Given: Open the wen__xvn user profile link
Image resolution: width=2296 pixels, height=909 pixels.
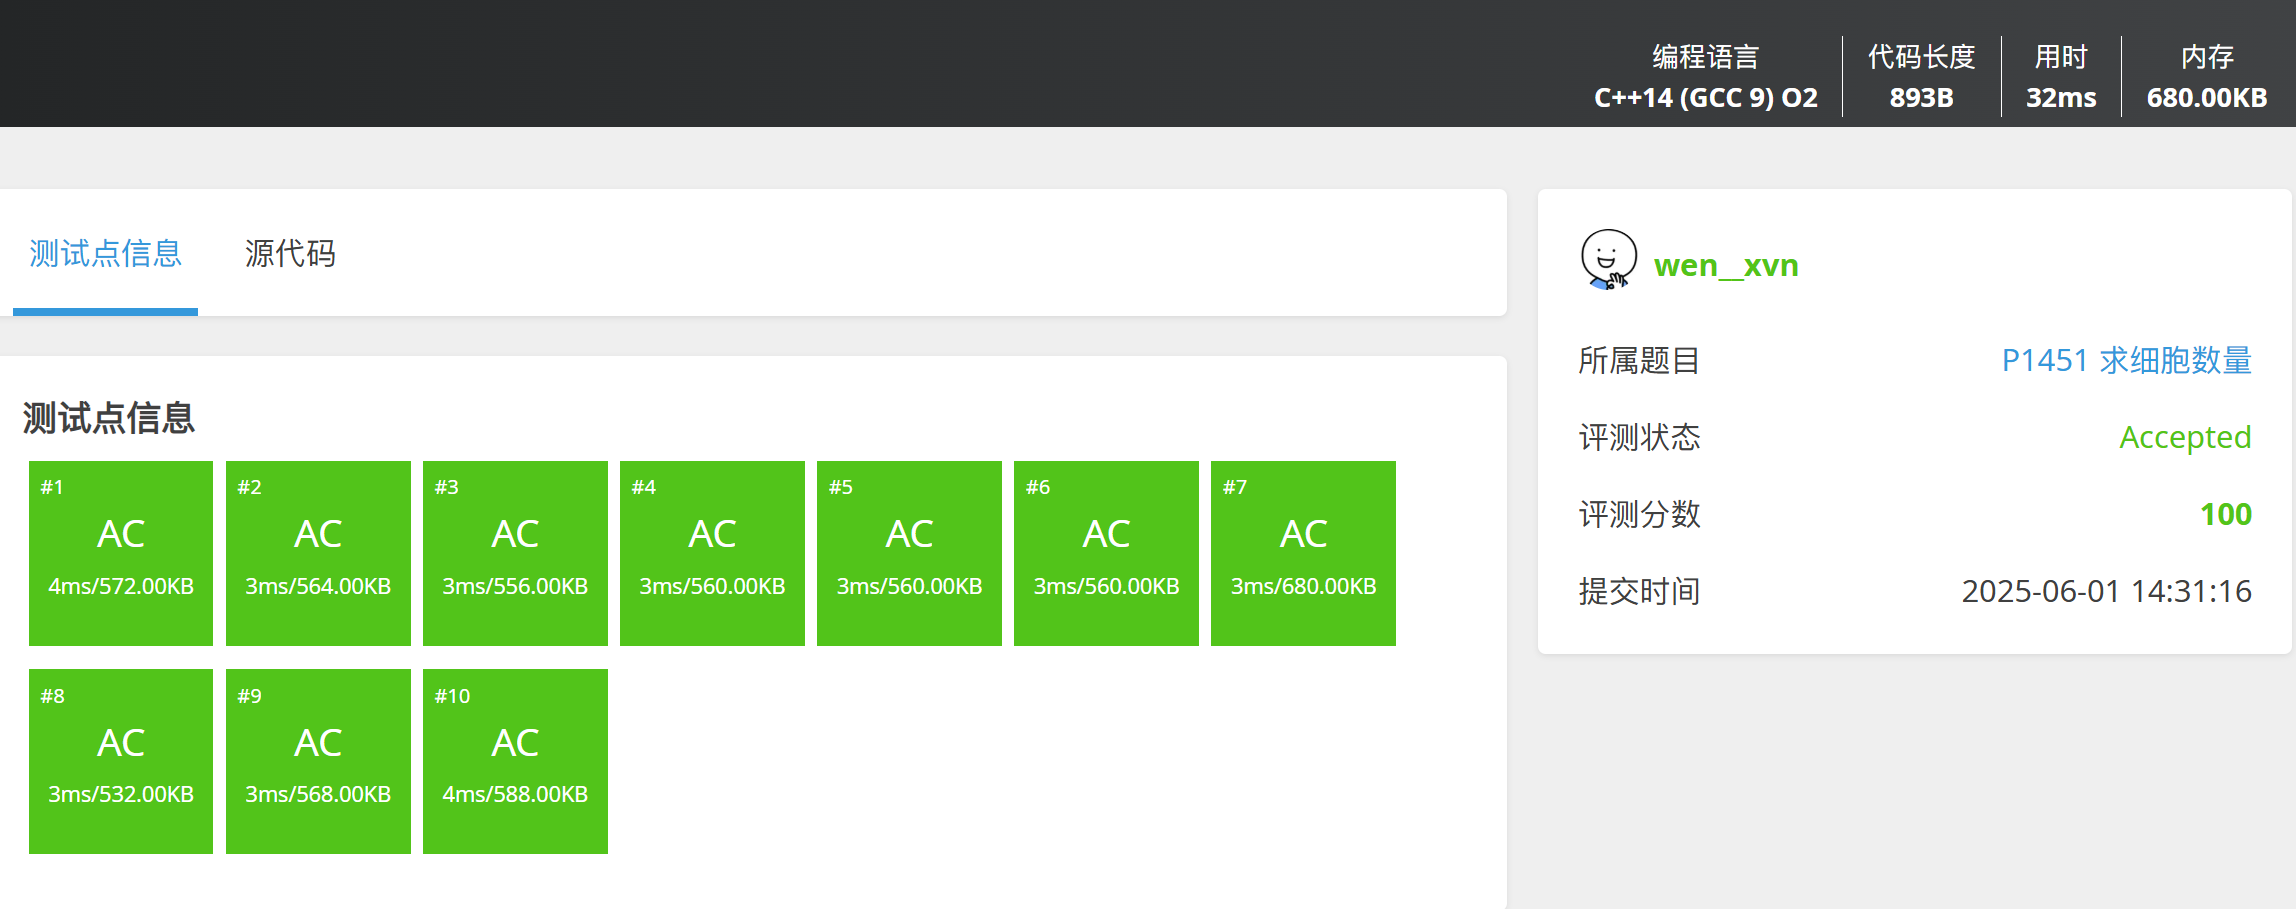Looking at the screenshot, I should click(1726, 265).
